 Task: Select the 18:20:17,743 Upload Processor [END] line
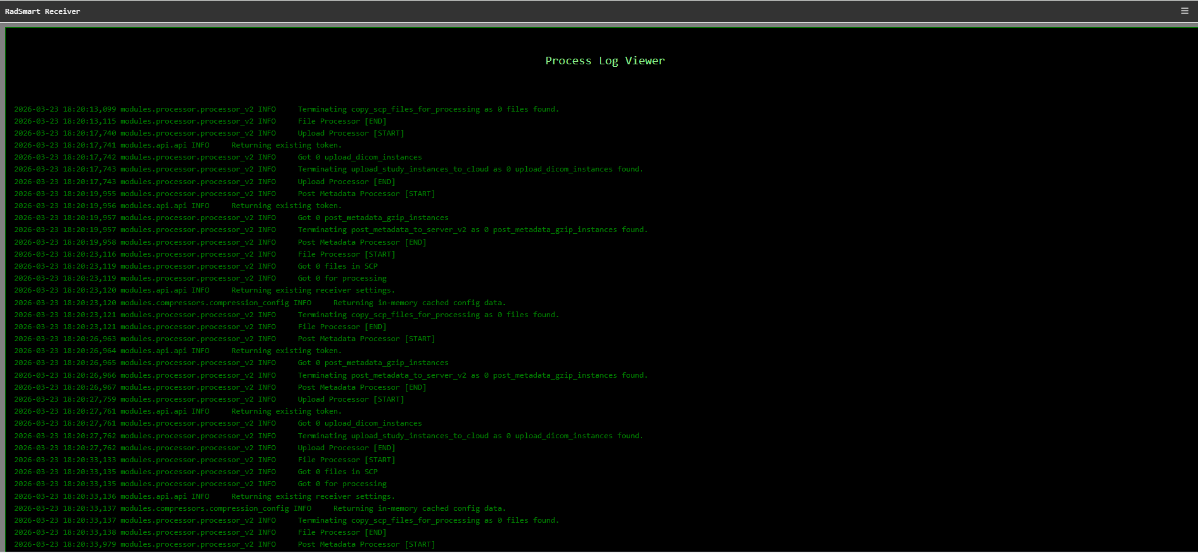tap(205, 182)
